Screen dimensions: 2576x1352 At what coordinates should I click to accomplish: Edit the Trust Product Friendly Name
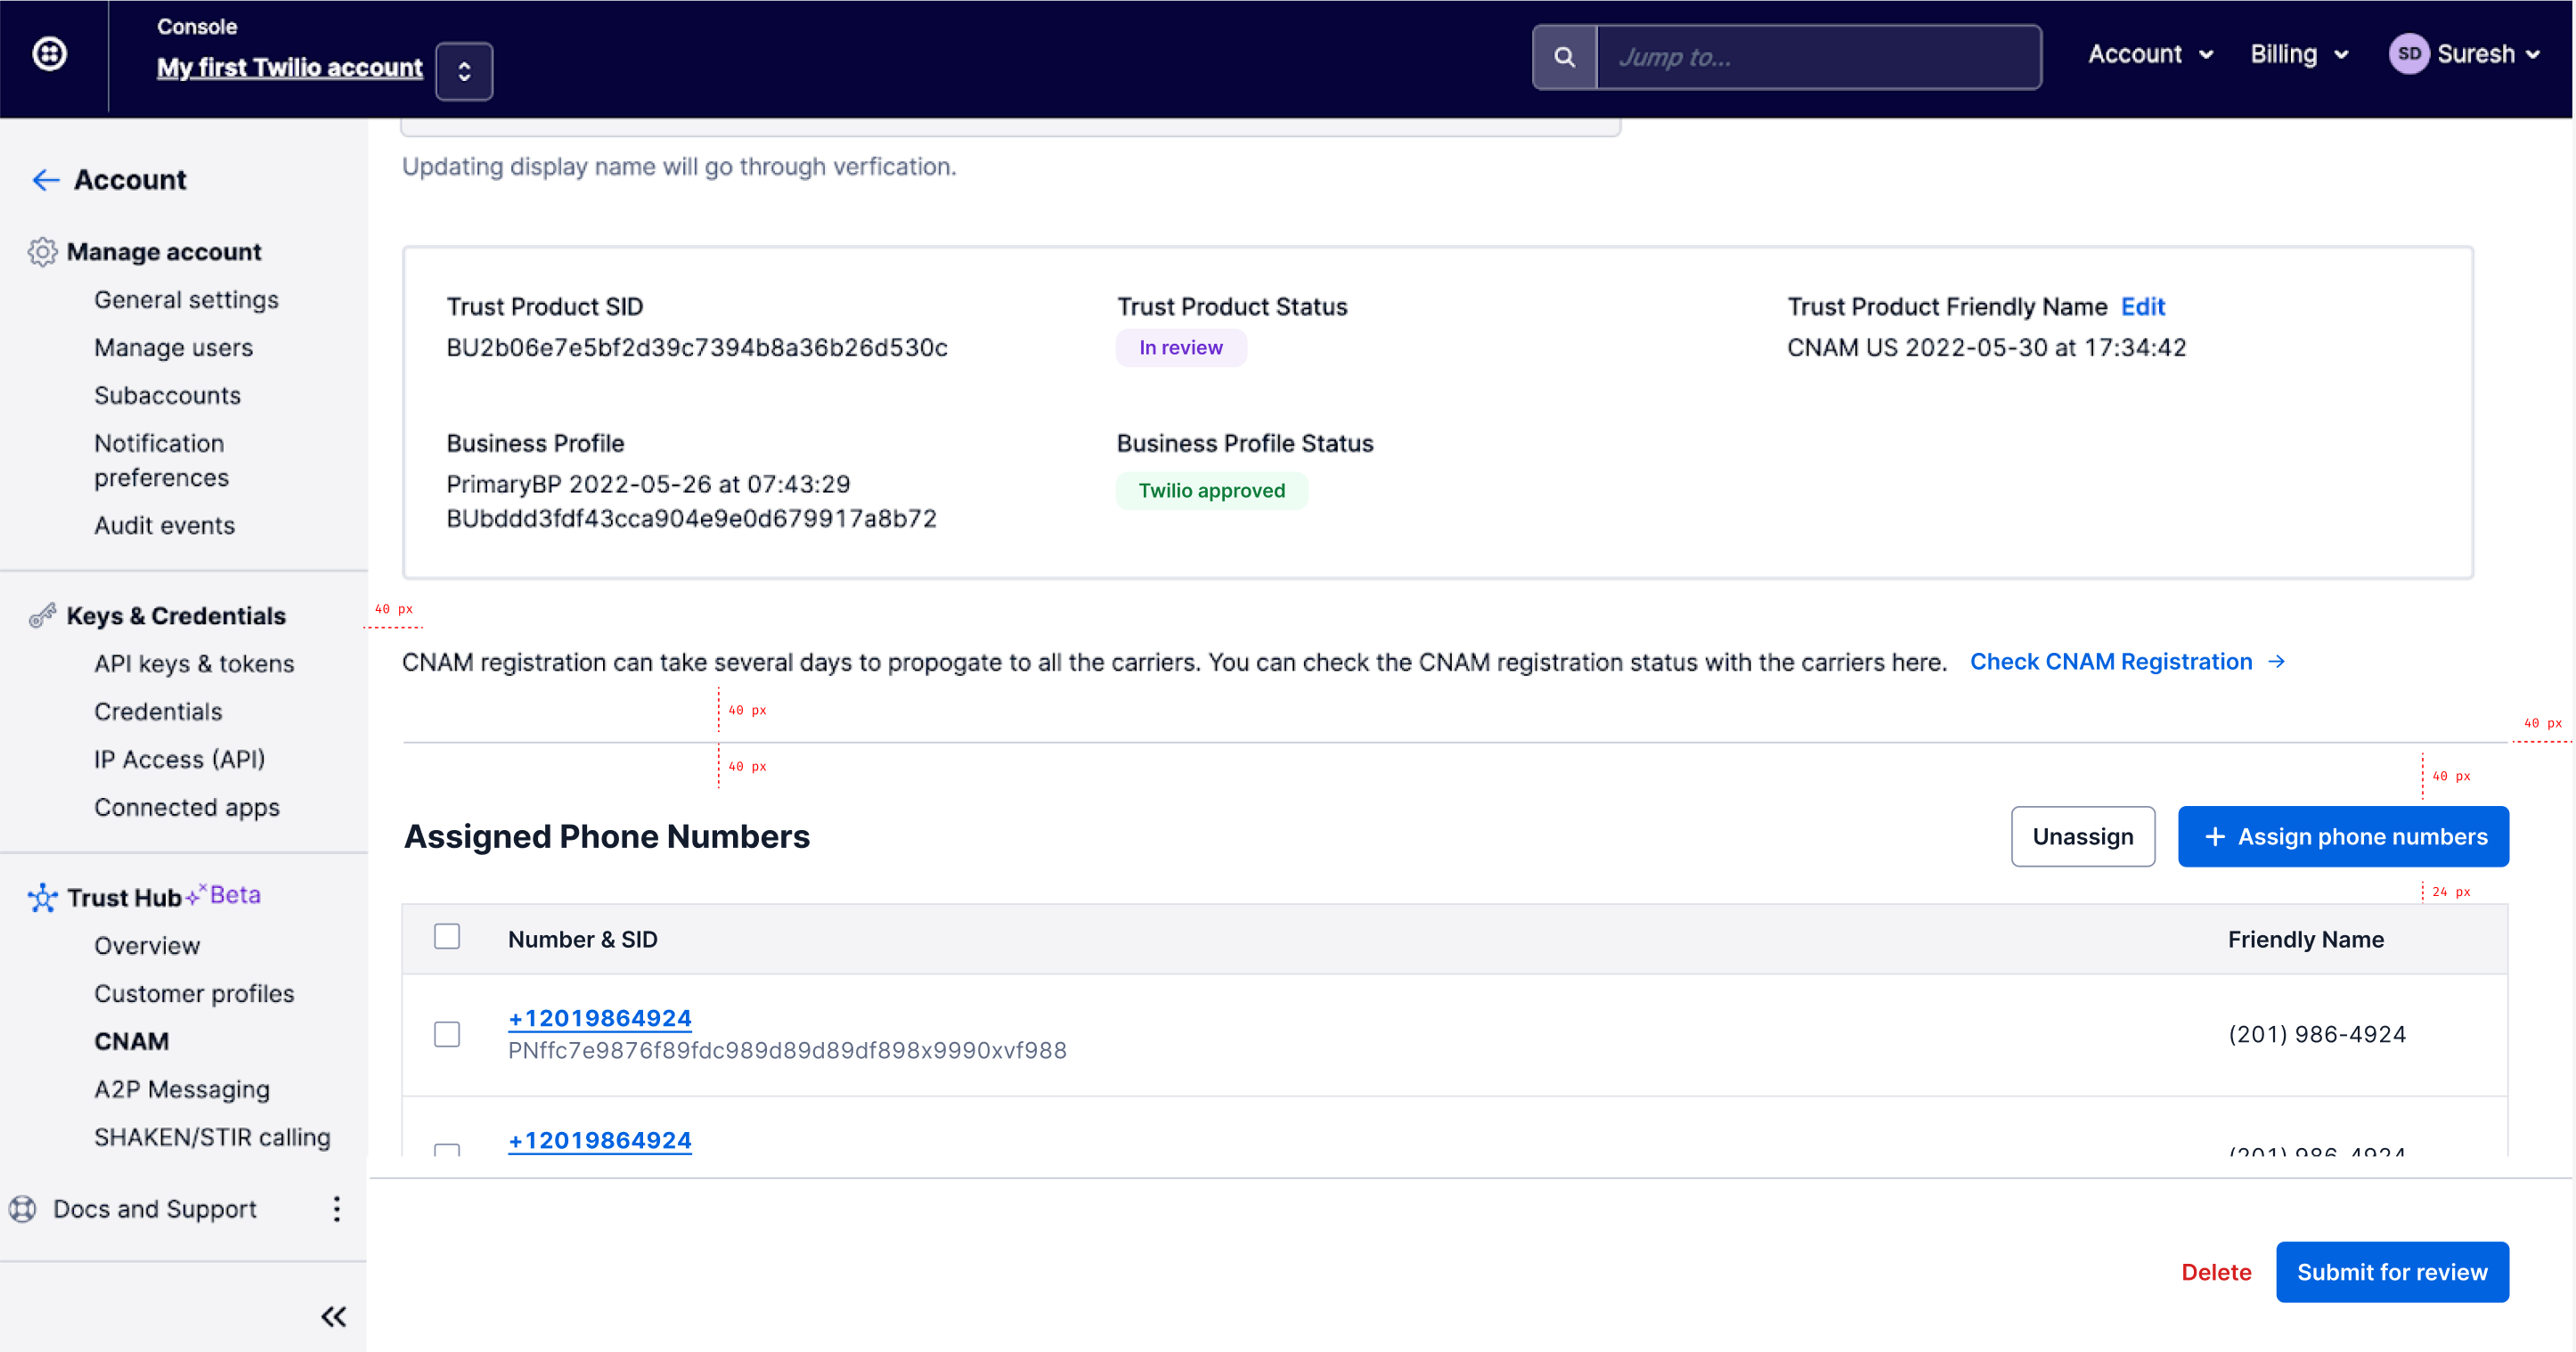click(2142, 307)
